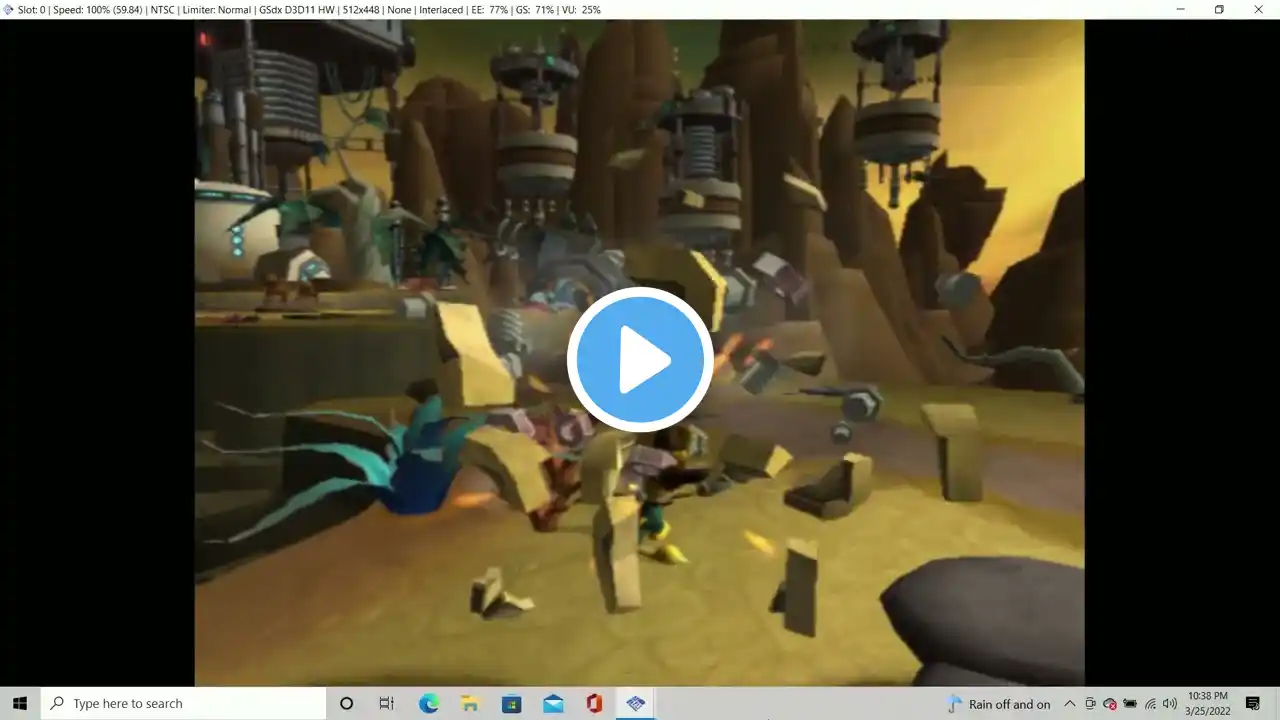This screenshot has width=1280, height=720.
Task: Minimize the PCSX2 game window
Action: 1180,9
